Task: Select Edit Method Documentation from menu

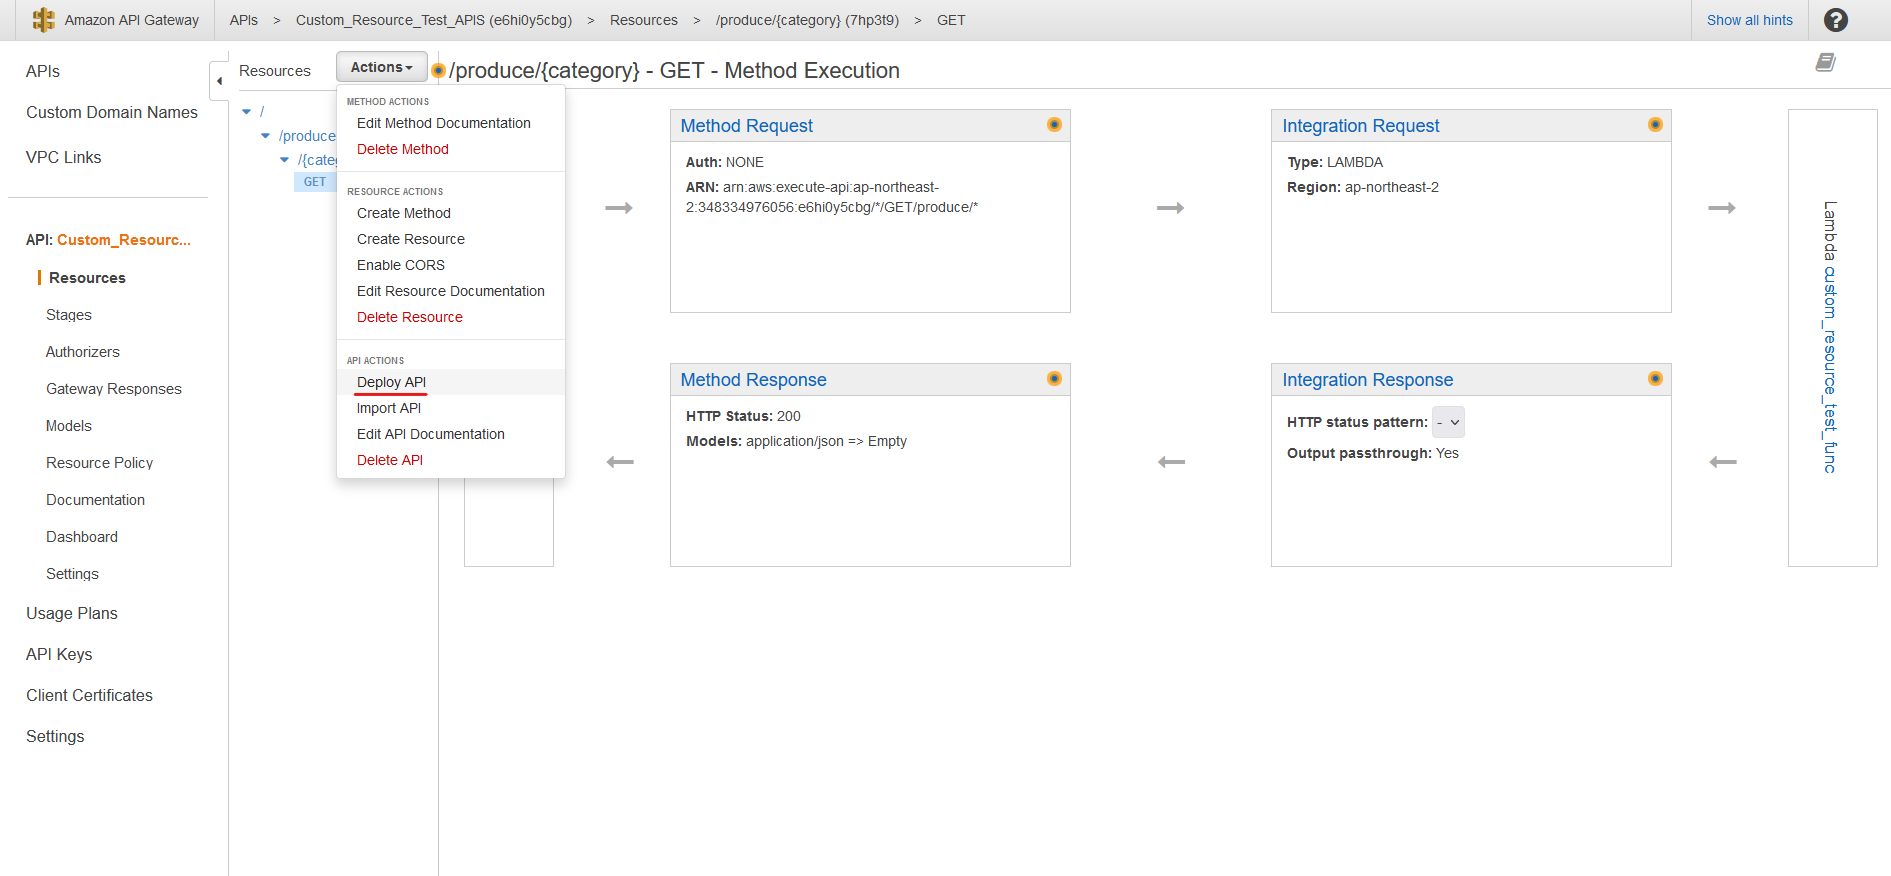Action: click(x=444, y=123)
